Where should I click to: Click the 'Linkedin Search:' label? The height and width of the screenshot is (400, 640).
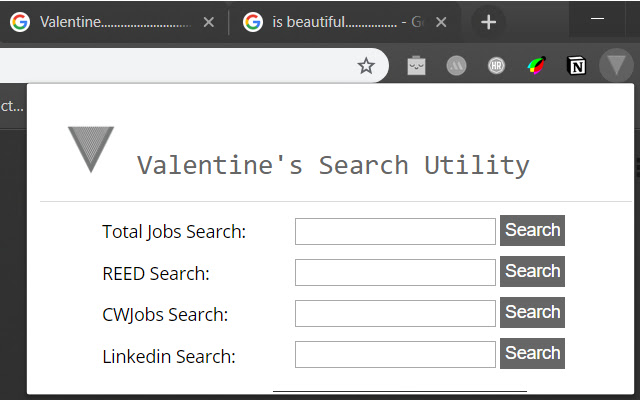click(169, 356)
